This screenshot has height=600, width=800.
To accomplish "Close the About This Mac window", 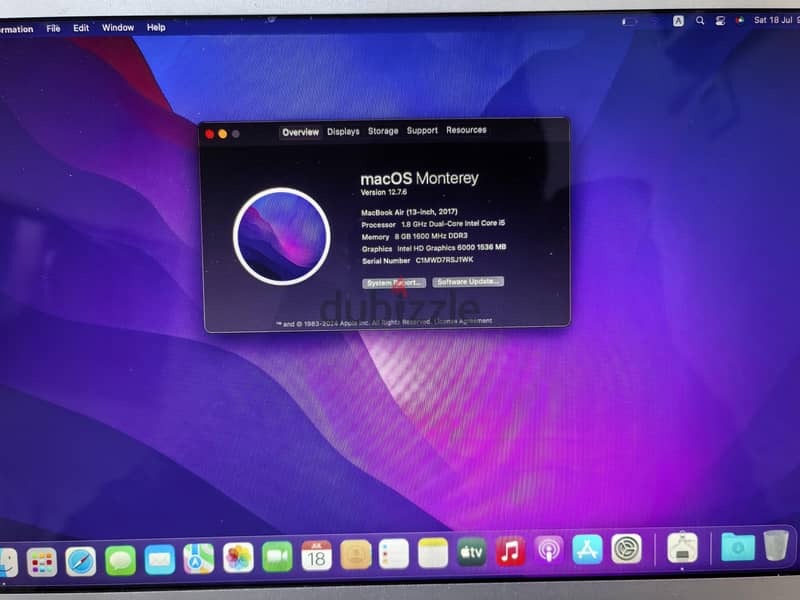I will click(210, 134).
